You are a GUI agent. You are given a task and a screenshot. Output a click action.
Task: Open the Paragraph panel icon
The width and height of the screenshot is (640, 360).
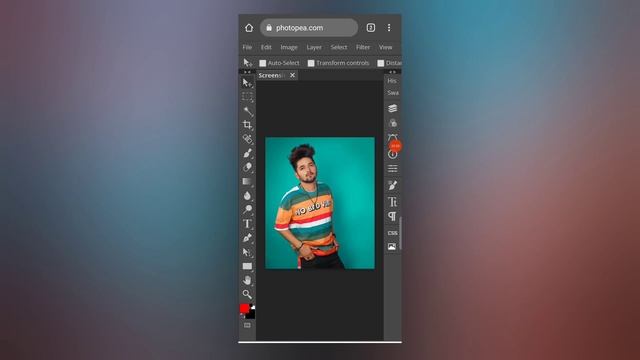point(392,216)
